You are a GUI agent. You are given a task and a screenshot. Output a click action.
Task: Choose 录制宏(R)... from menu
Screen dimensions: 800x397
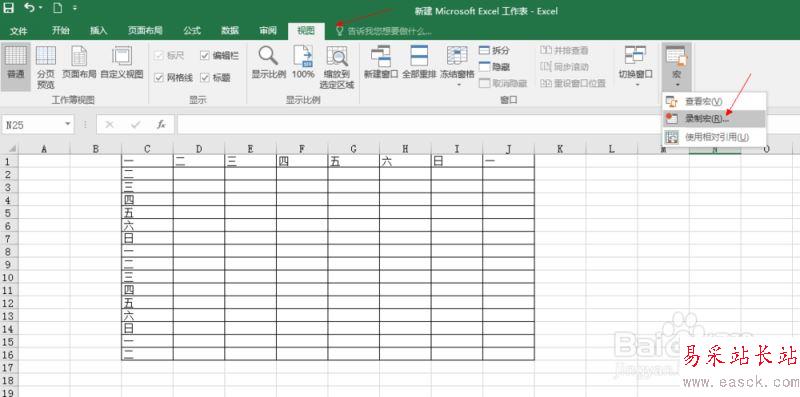(x=714, y=119)
